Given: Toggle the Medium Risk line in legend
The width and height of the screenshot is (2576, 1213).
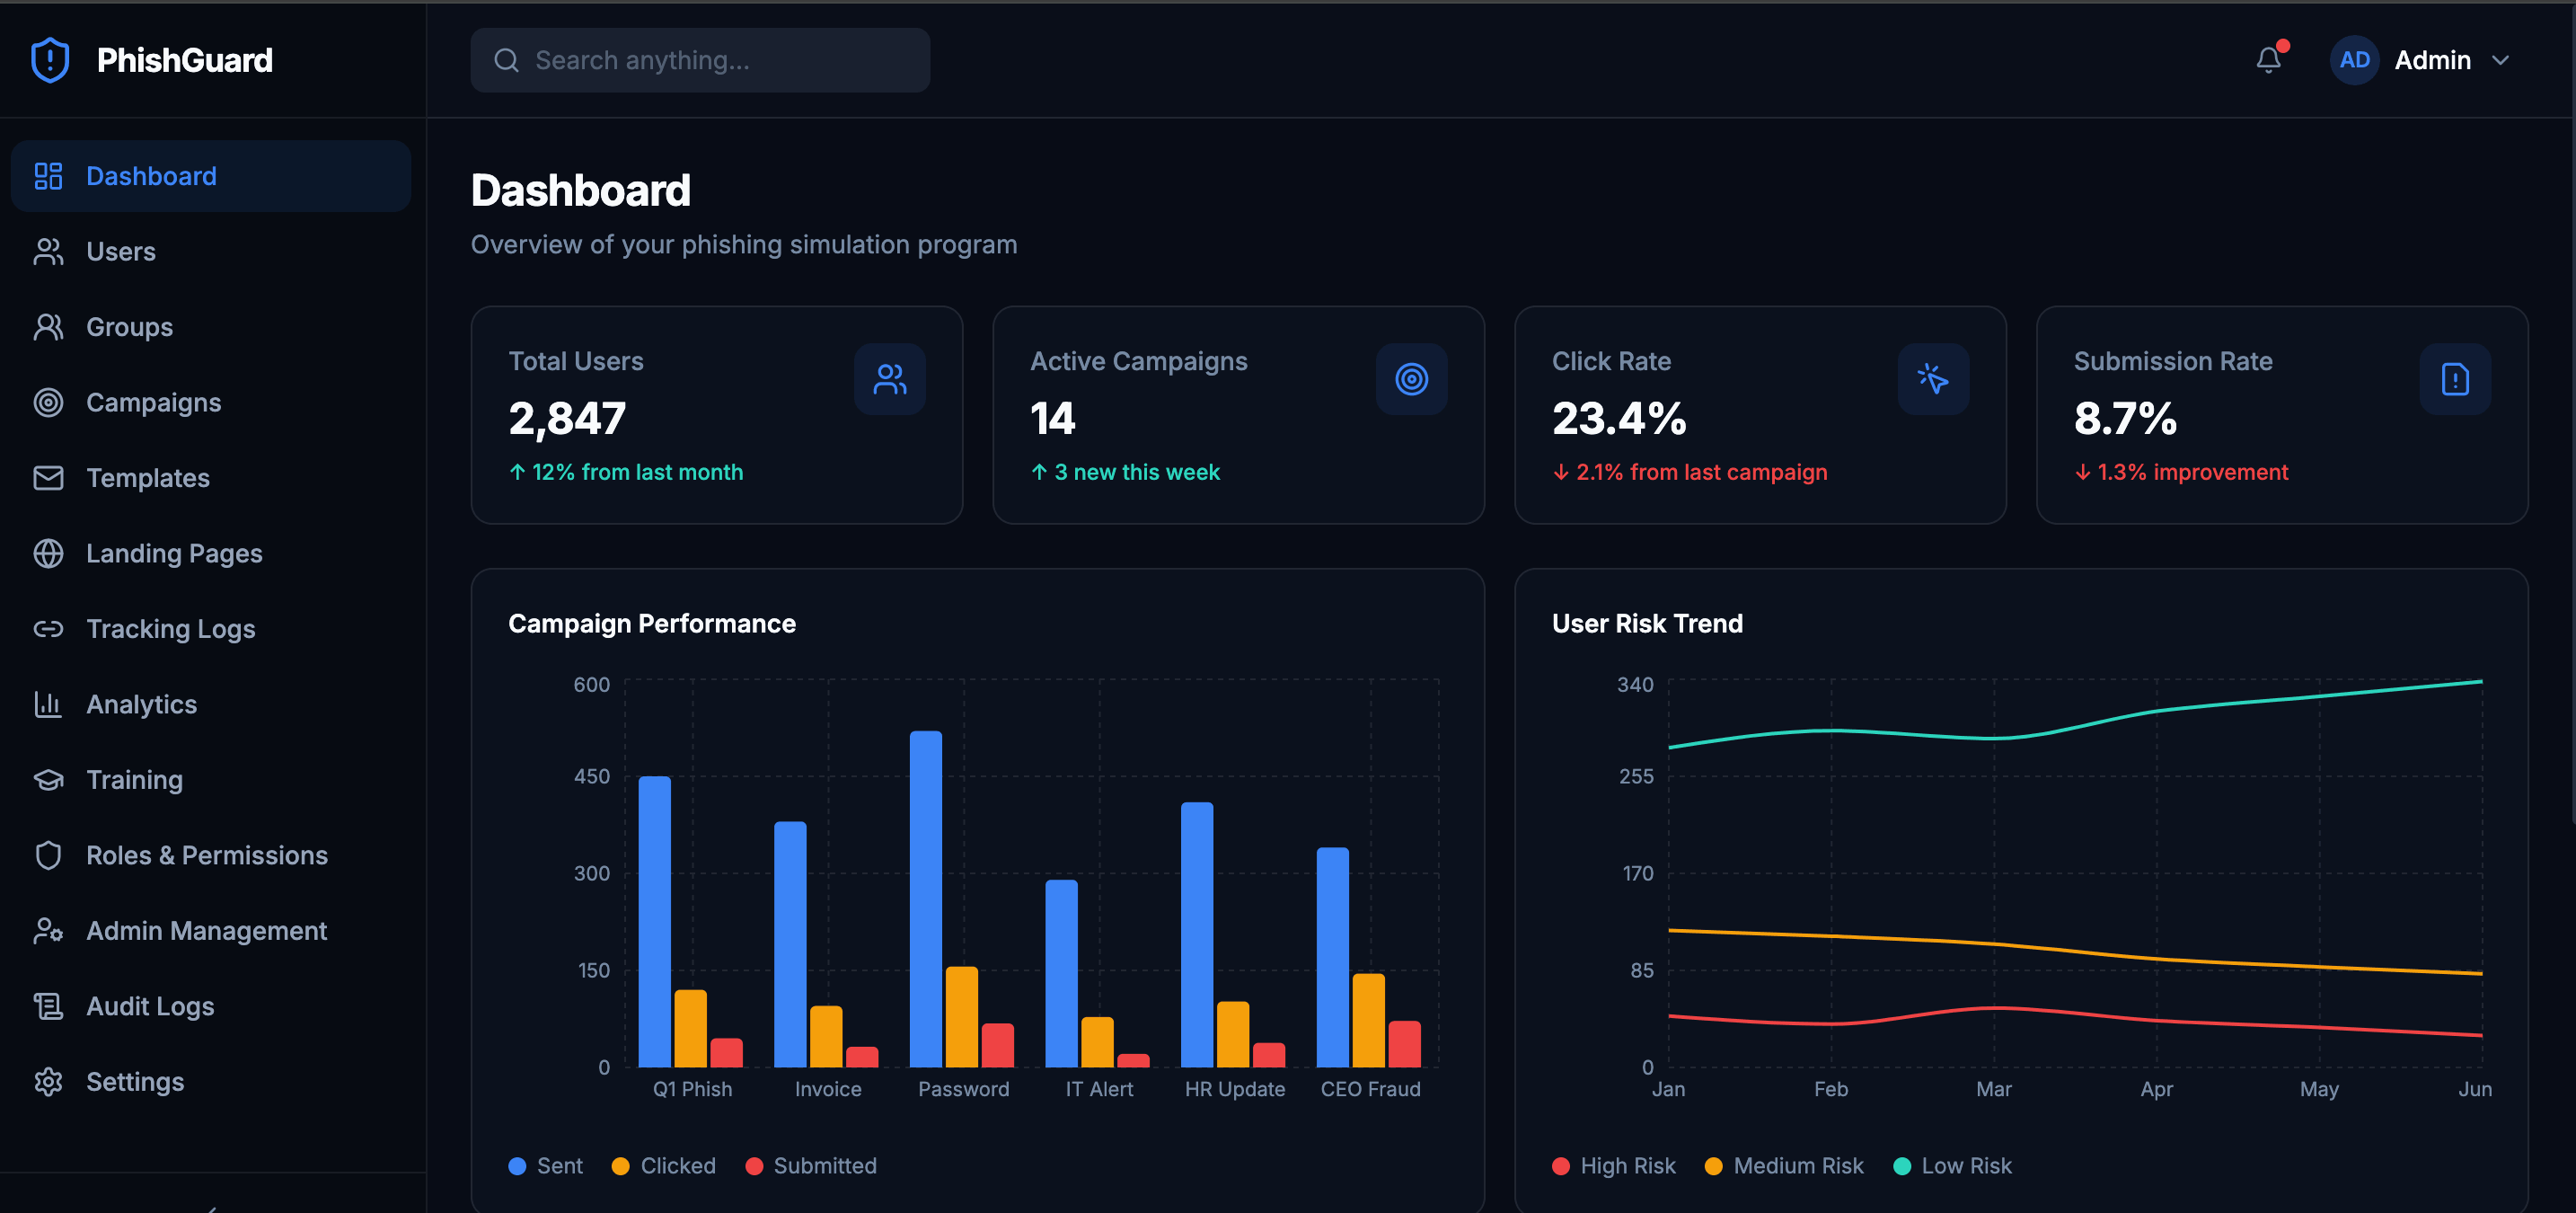Looking at the screenshot, I should (1785, 1166).
